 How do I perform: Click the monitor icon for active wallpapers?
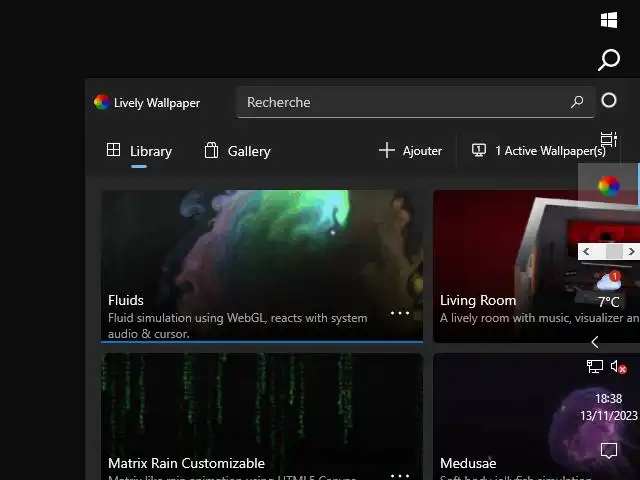[x=479, y=150]
